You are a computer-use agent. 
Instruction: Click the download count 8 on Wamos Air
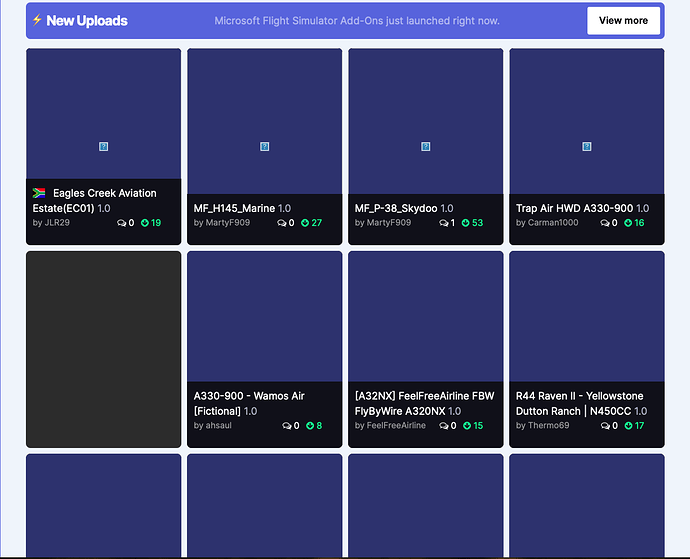point(319,426)
